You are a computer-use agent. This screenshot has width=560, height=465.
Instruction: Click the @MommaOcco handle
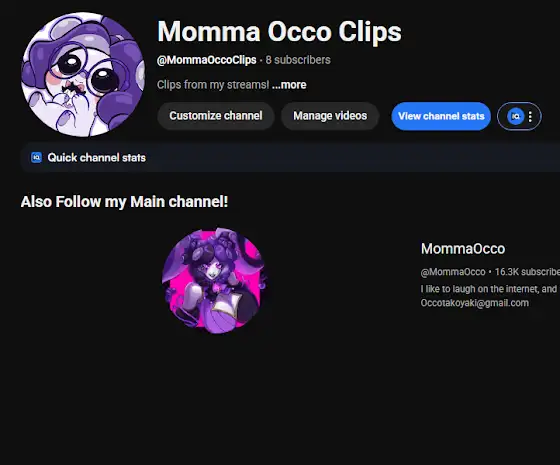point(453,272)
